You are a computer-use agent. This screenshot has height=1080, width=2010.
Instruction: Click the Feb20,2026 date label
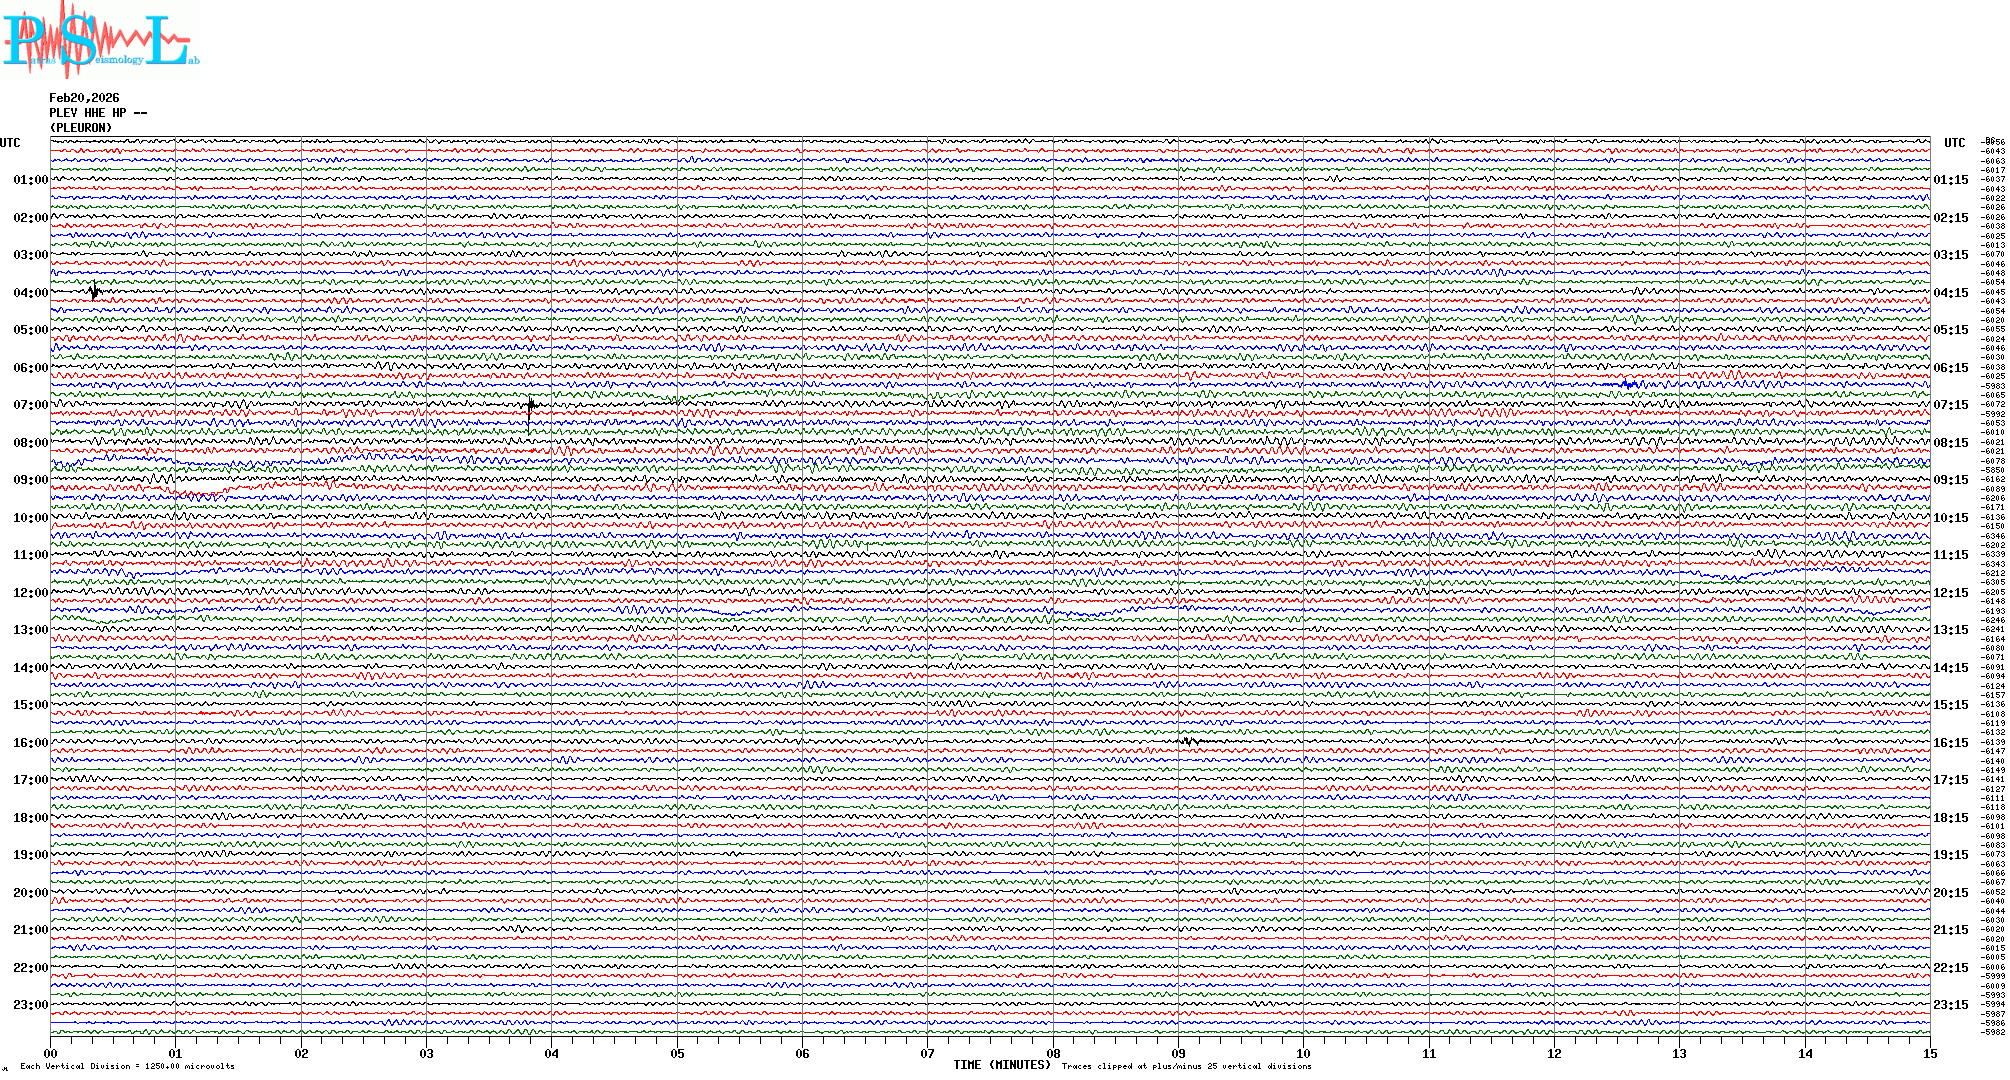tap(84, 98)
